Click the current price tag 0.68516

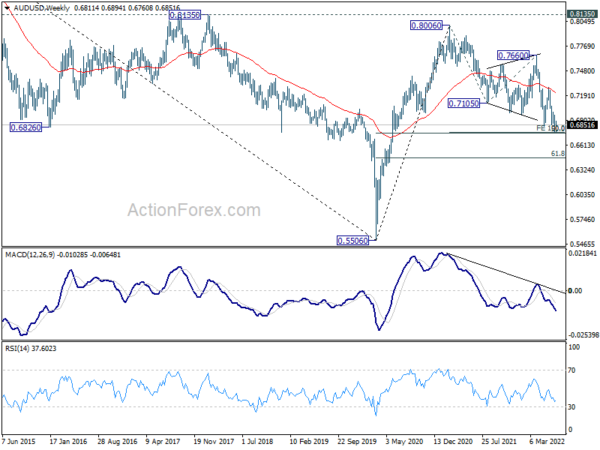[582, 125]
